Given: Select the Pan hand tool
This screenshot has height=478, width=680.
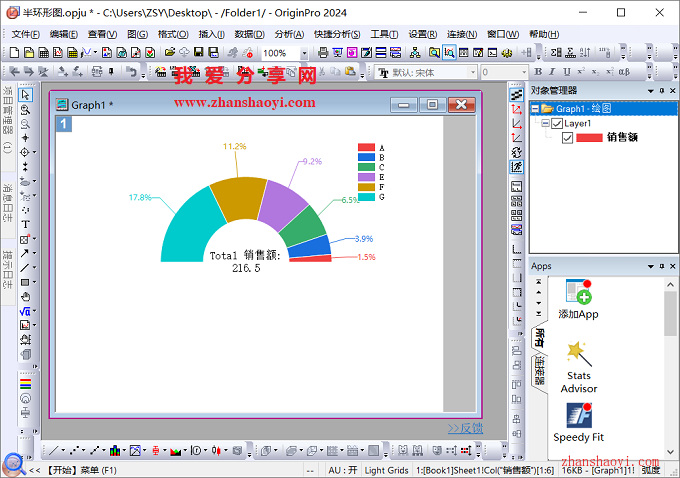Looking at the screenshot, I should coord(26,297).
